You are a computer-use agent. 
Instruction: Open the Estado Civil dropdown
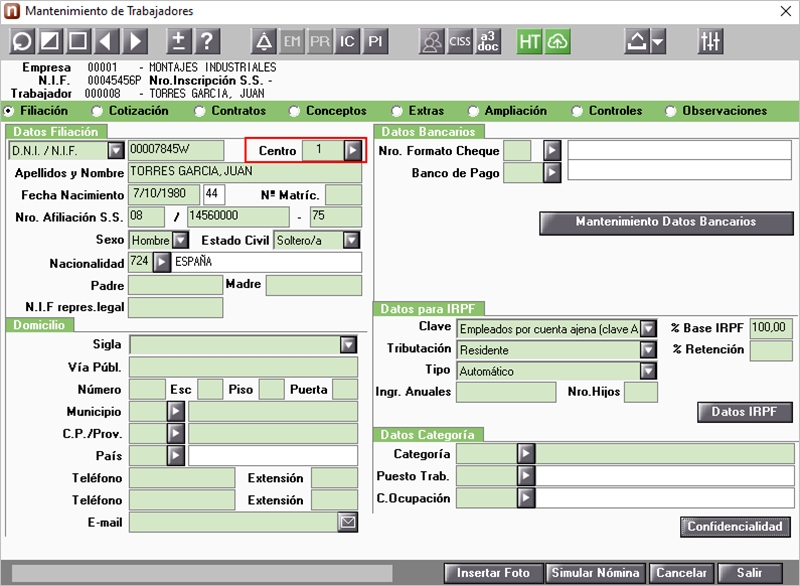click(352, 240)
